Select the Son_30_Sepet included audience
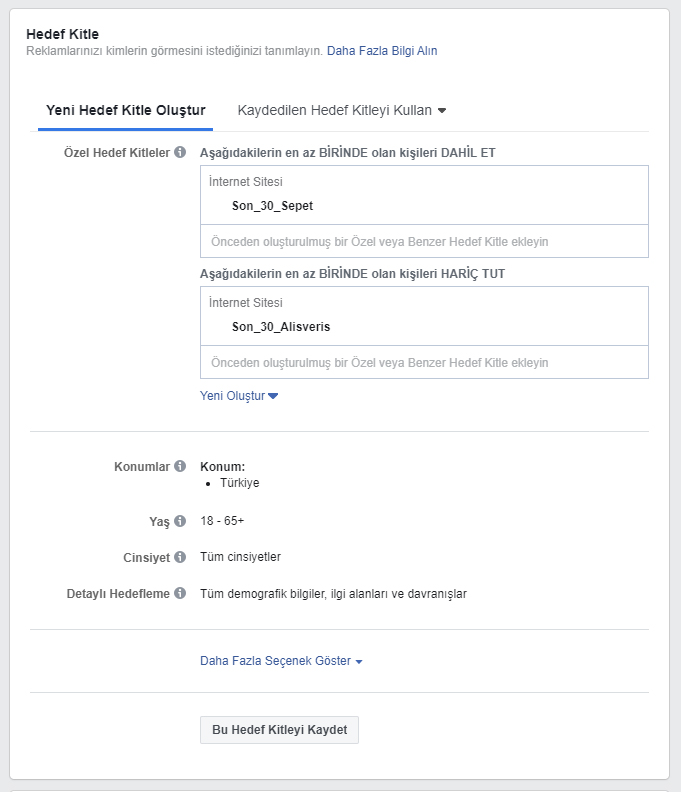 (x=272, y=206)
